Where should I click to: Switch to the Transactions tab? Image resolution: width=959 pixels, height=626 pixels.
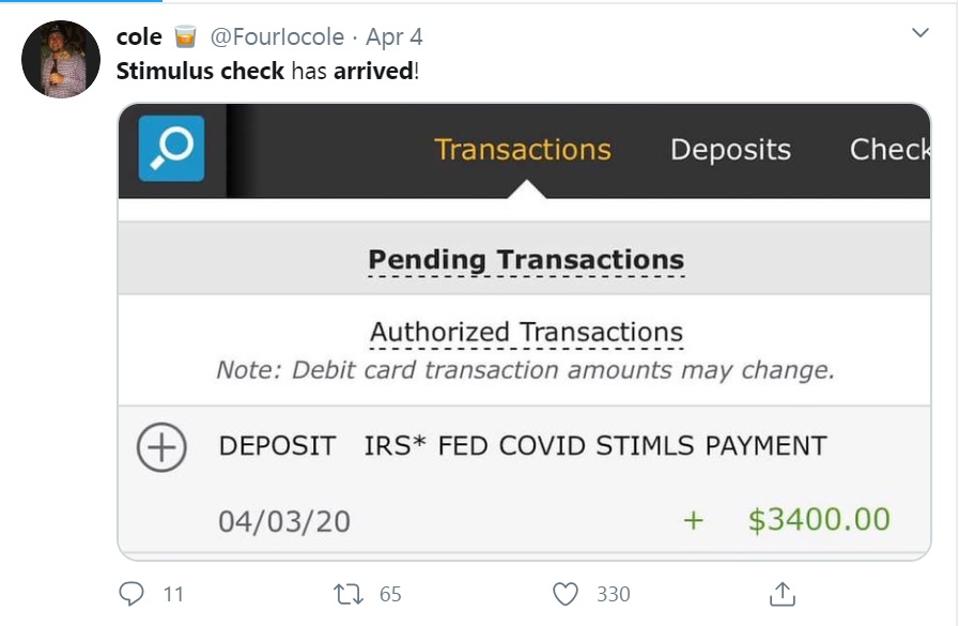click(522, 150)
